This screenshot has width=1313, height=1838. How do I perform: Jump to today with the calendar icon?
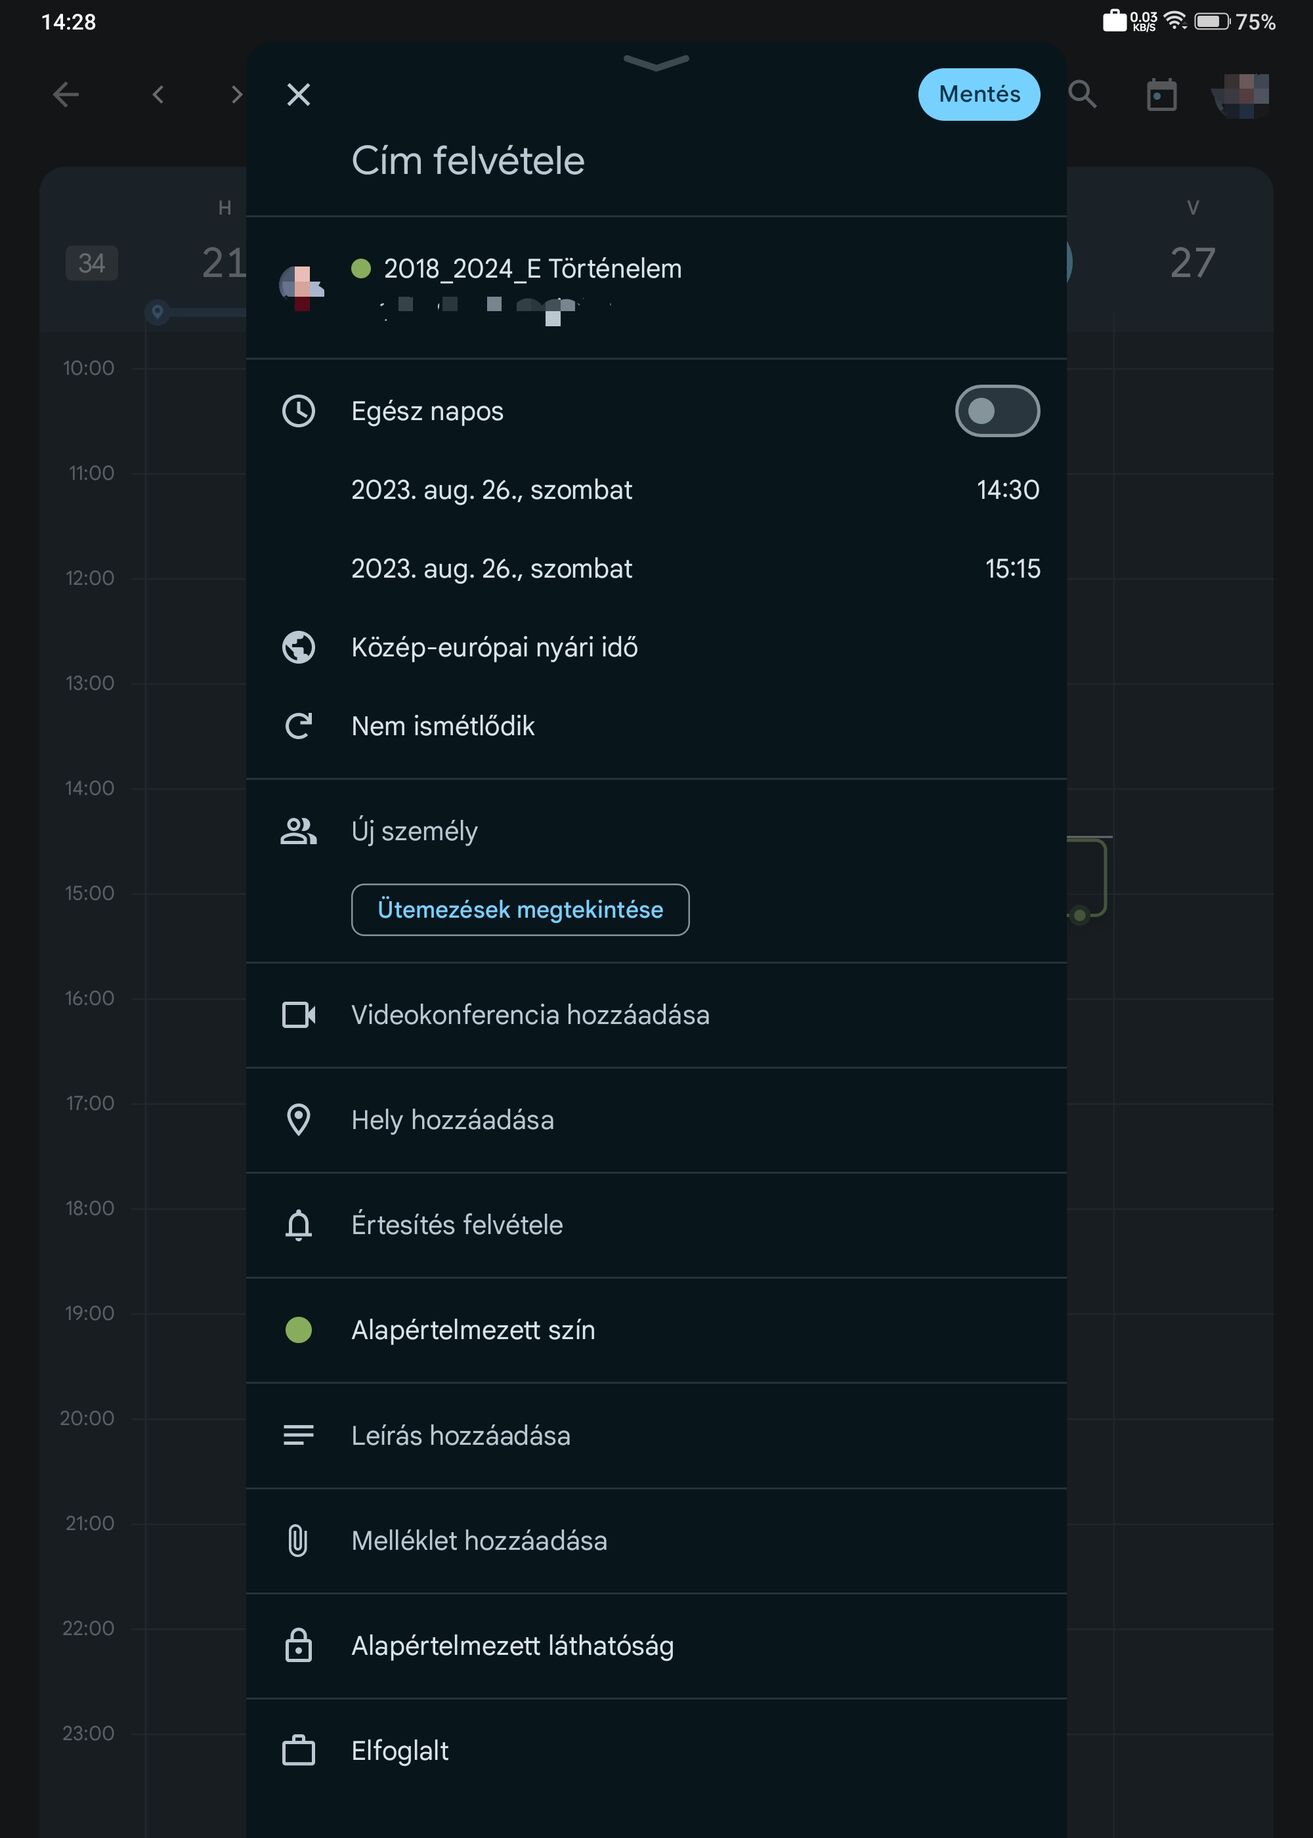1161,95
